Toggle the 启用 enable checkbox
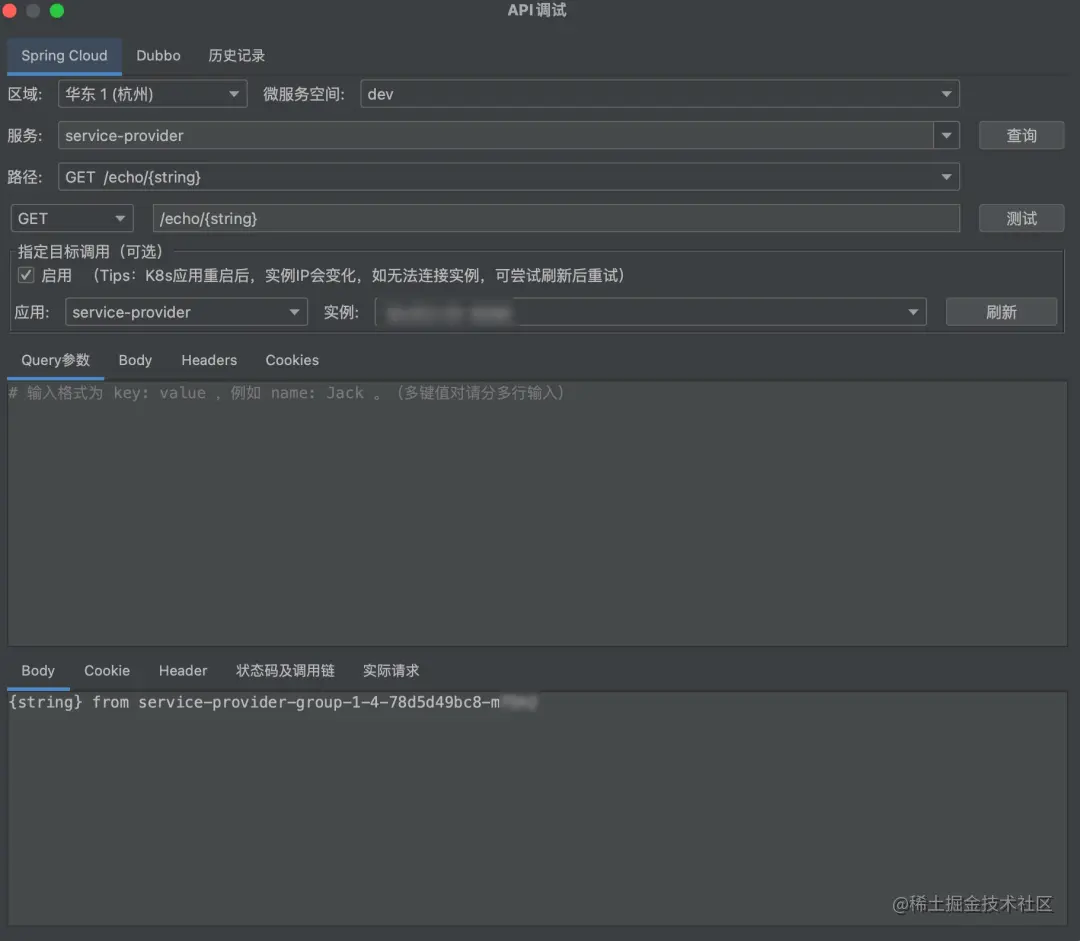Screen dimensions: 1080x941 [x=26, y=276]
